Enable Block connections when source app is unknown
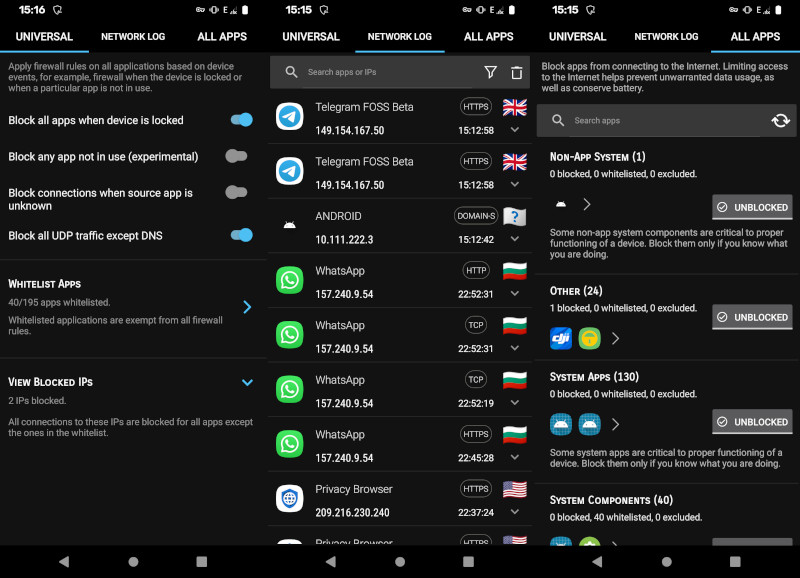The height and width of the screenshot is (578, 800). [236, 192]
